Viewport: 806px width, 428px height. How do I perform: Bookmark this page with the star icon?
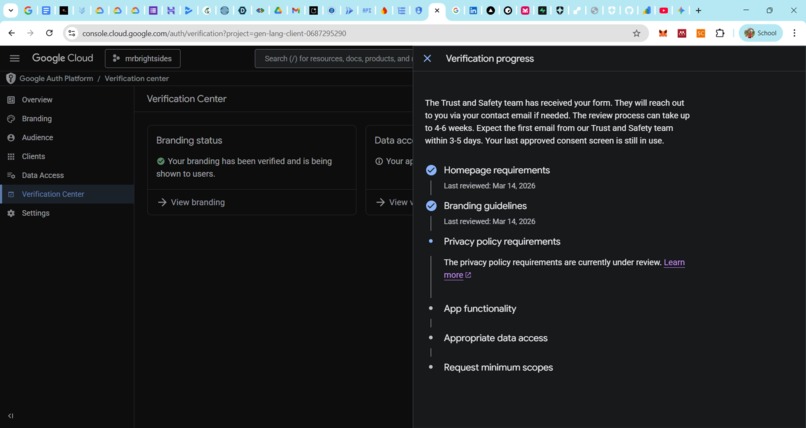pos(636,33)
